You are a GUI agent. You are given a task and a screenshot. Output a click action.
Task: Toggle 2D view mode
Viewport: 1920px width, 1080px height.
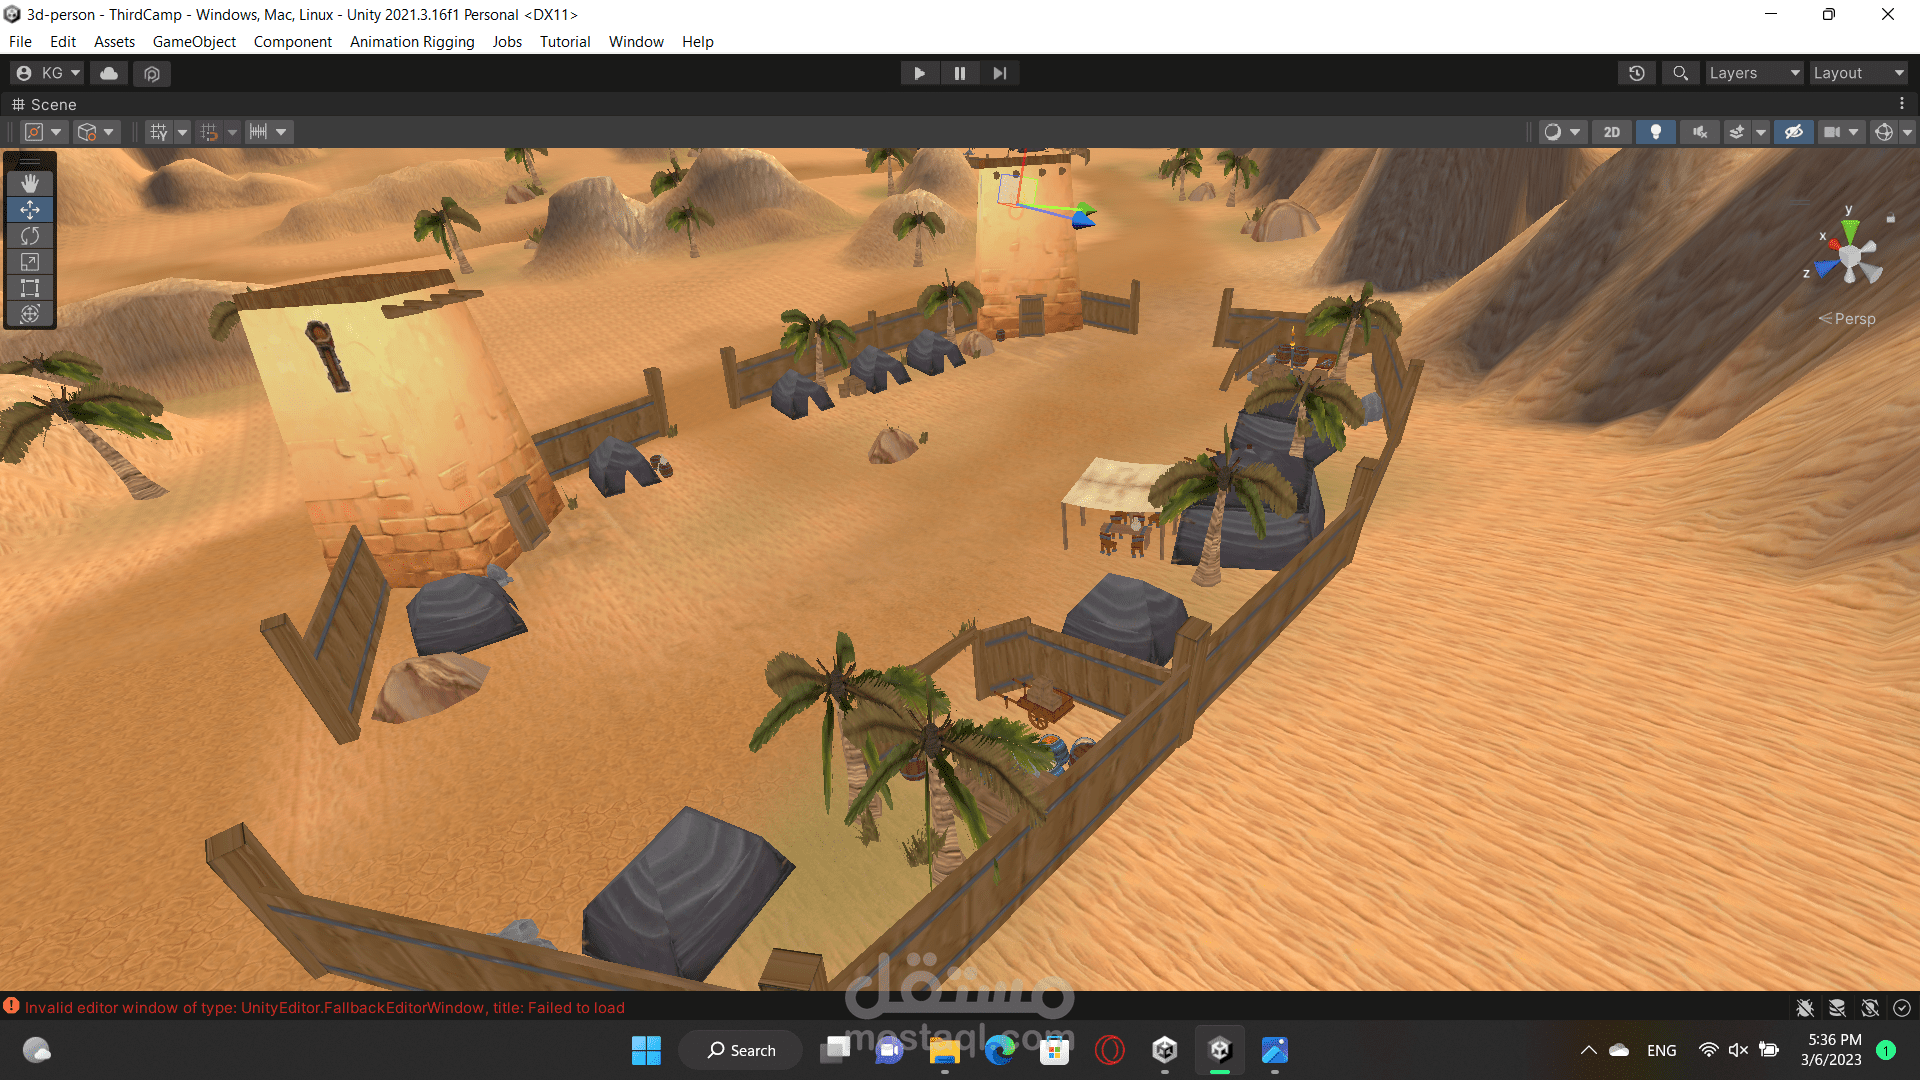1611,132
